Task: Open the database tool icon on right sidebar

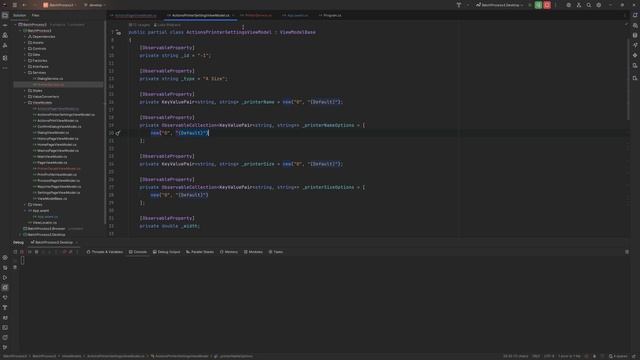Action: pyautogui.click(x=635, y=35)
